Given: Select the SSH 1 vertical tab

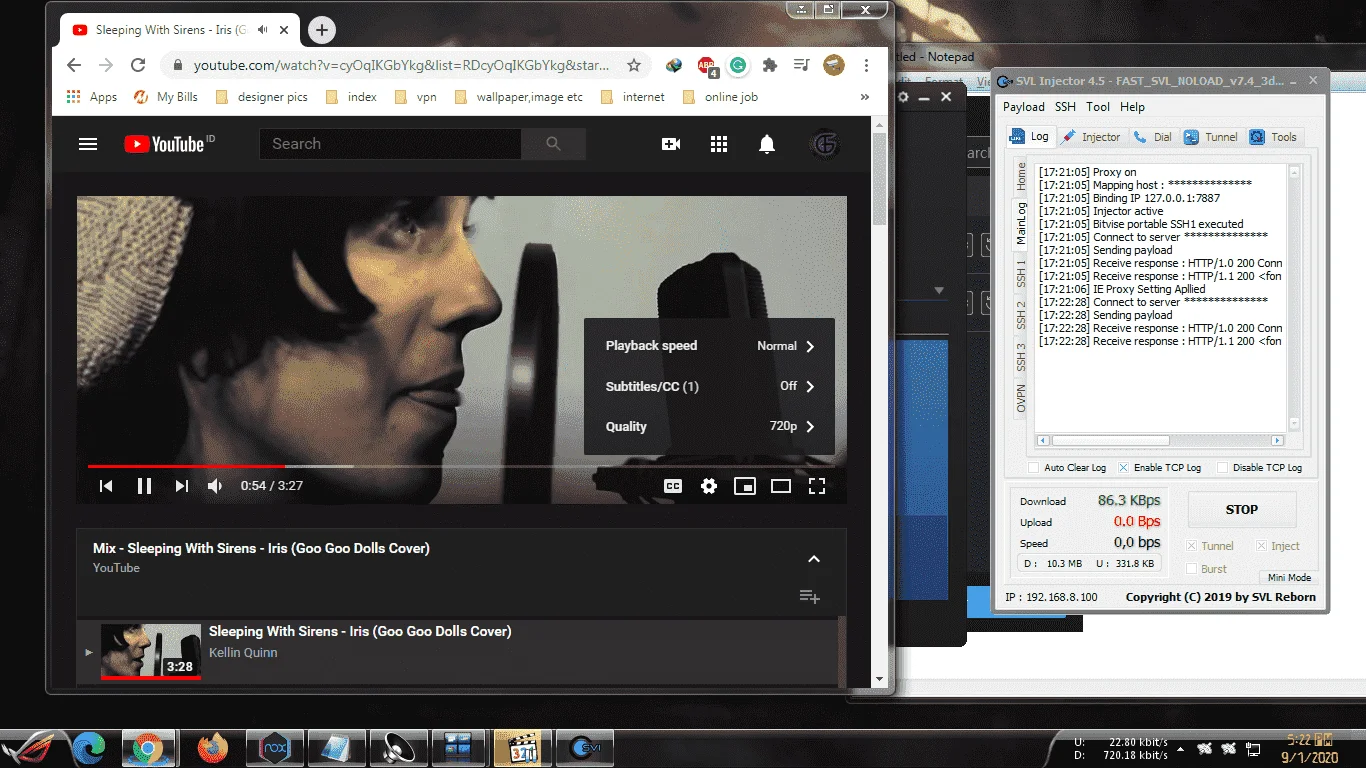Looking at the screenshot, I should [1021, 273].
